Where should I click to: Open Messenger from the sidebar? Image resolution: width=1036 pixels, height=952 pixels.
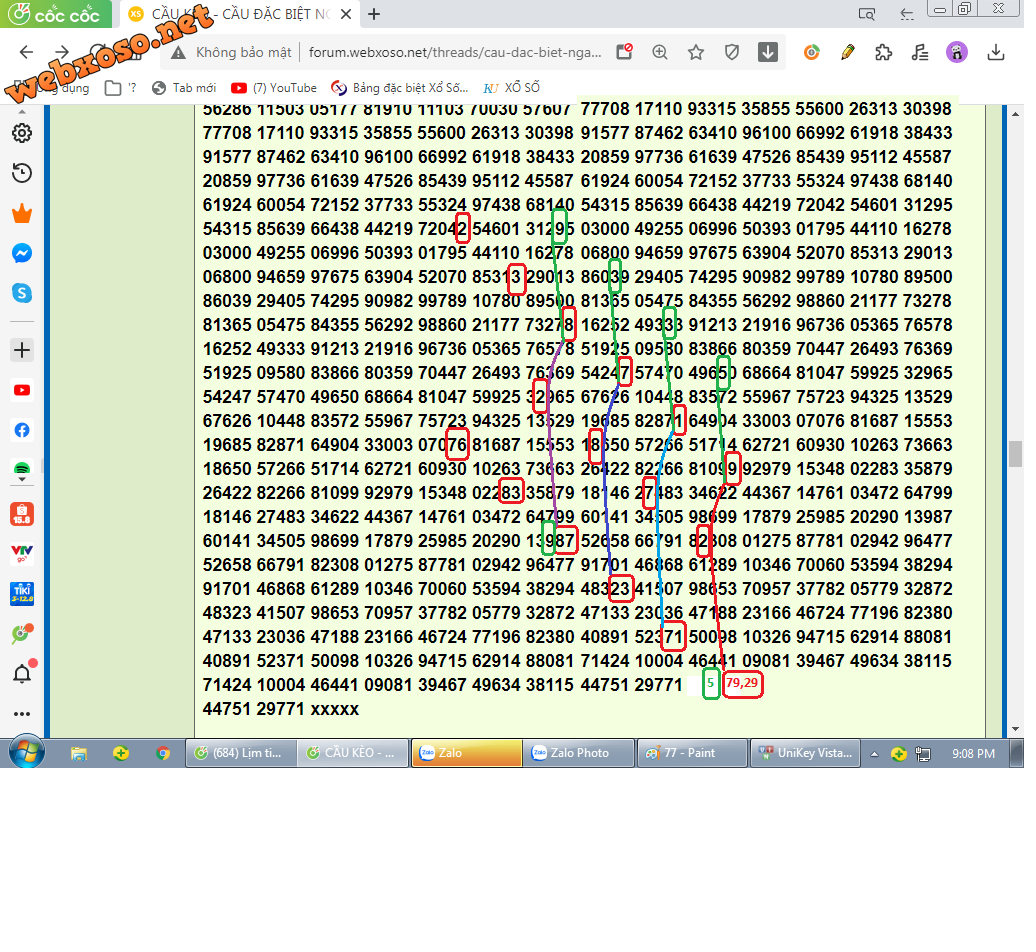[21, 254]
